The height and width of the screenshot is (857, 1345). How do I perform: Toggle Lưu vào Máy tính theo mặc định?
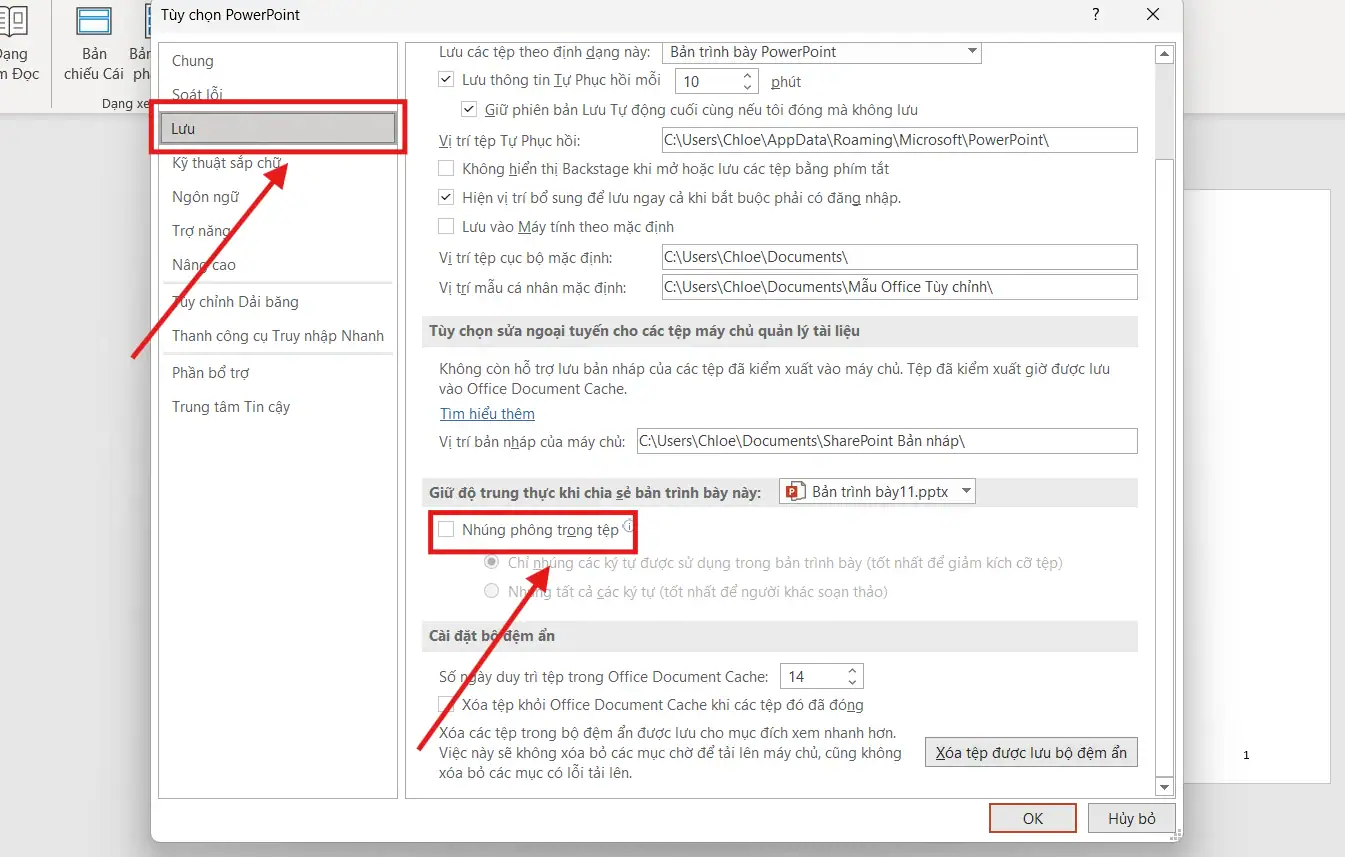coord(446,227)
